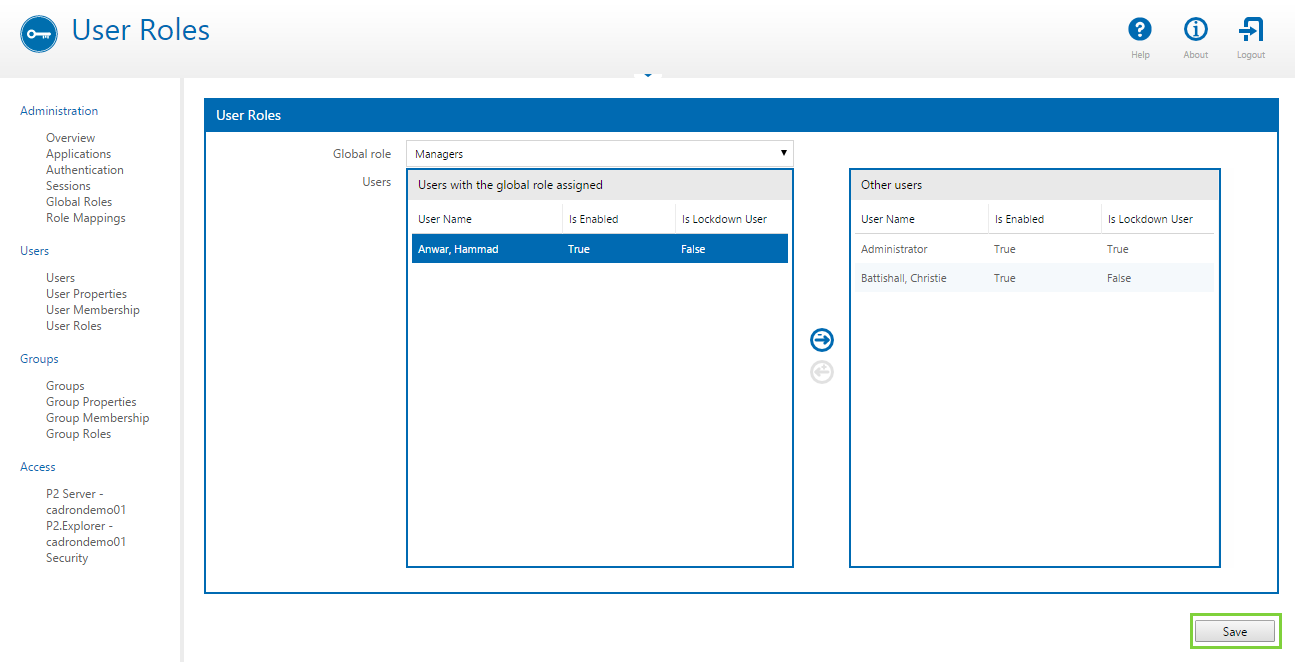Click the right arrow move-user icon
The height and width of the screenshot is (662, 1295).
pyautogui.click(x=821, y=340)
